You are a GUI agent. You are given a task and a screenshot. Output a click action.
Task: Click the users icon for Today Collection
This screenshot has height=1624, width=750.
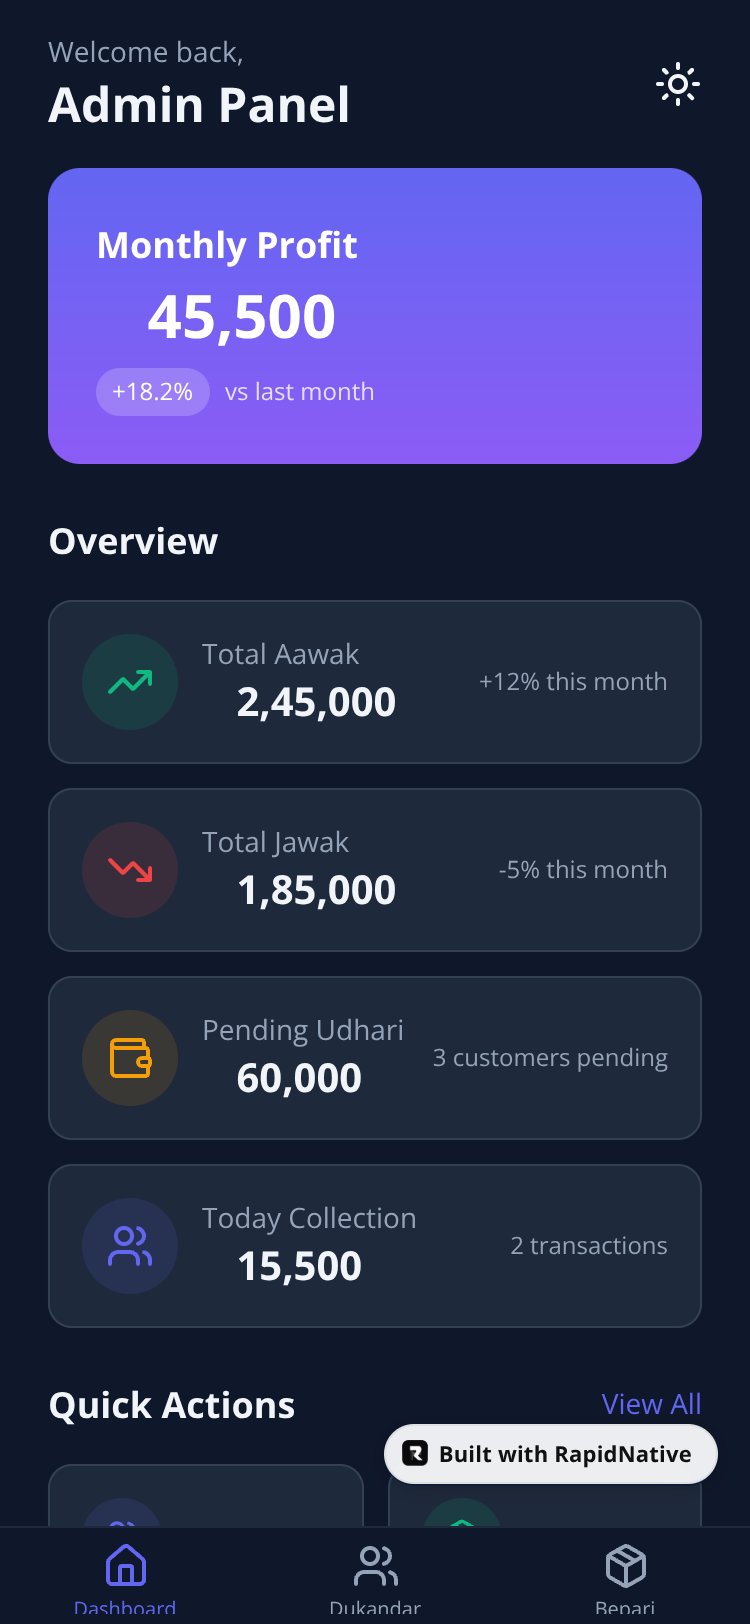tap(130, 1246)
